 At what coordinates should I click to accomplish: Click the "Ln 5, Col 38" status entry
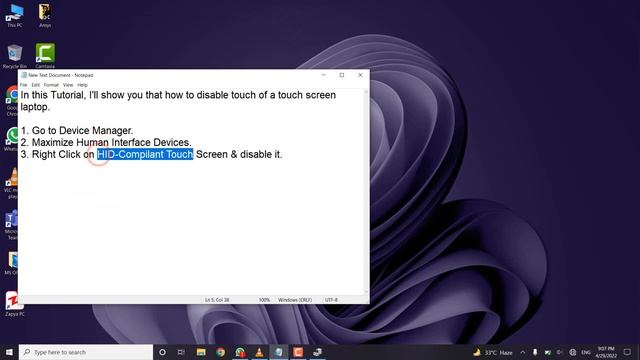pos(217,300)
